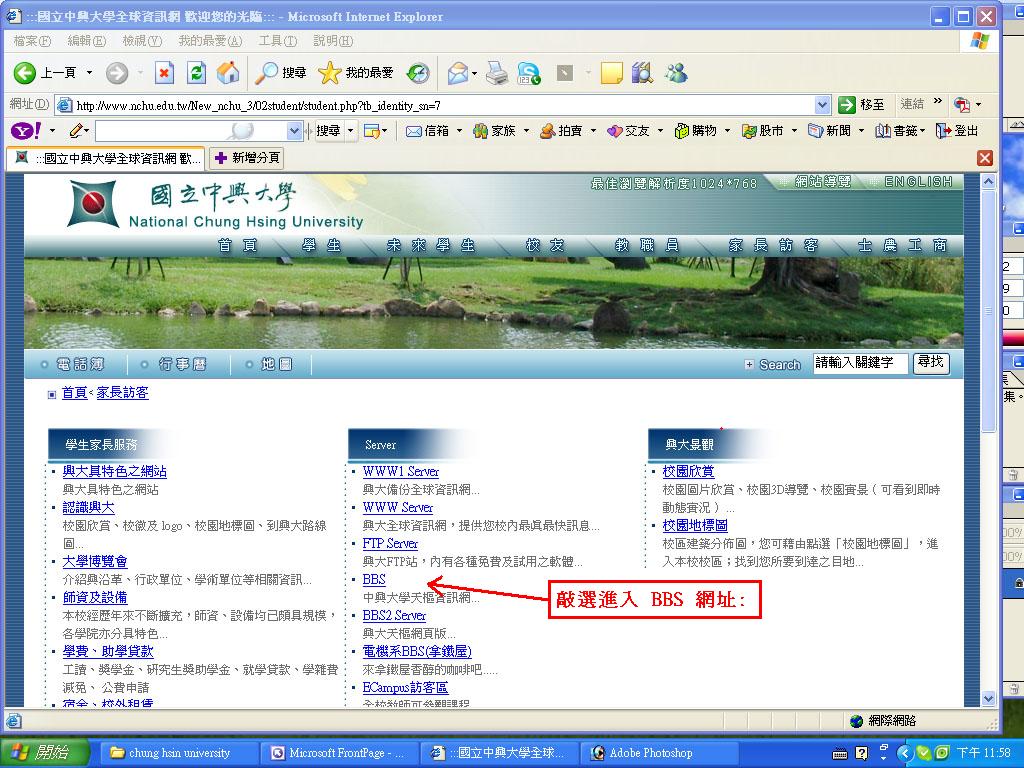Open Yahoo 信箱 mail button
Screen dimensions: 1024x768
(x=428, y=131)
